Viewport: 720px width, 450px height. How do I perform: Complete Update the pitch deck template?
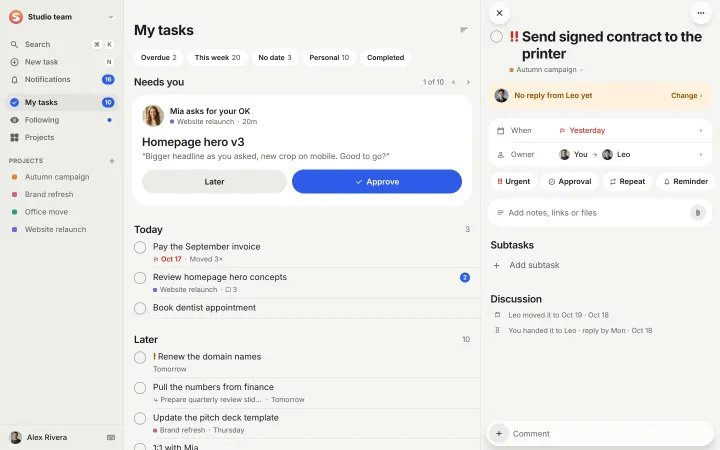pyautogui.click(x=140, y=418)
